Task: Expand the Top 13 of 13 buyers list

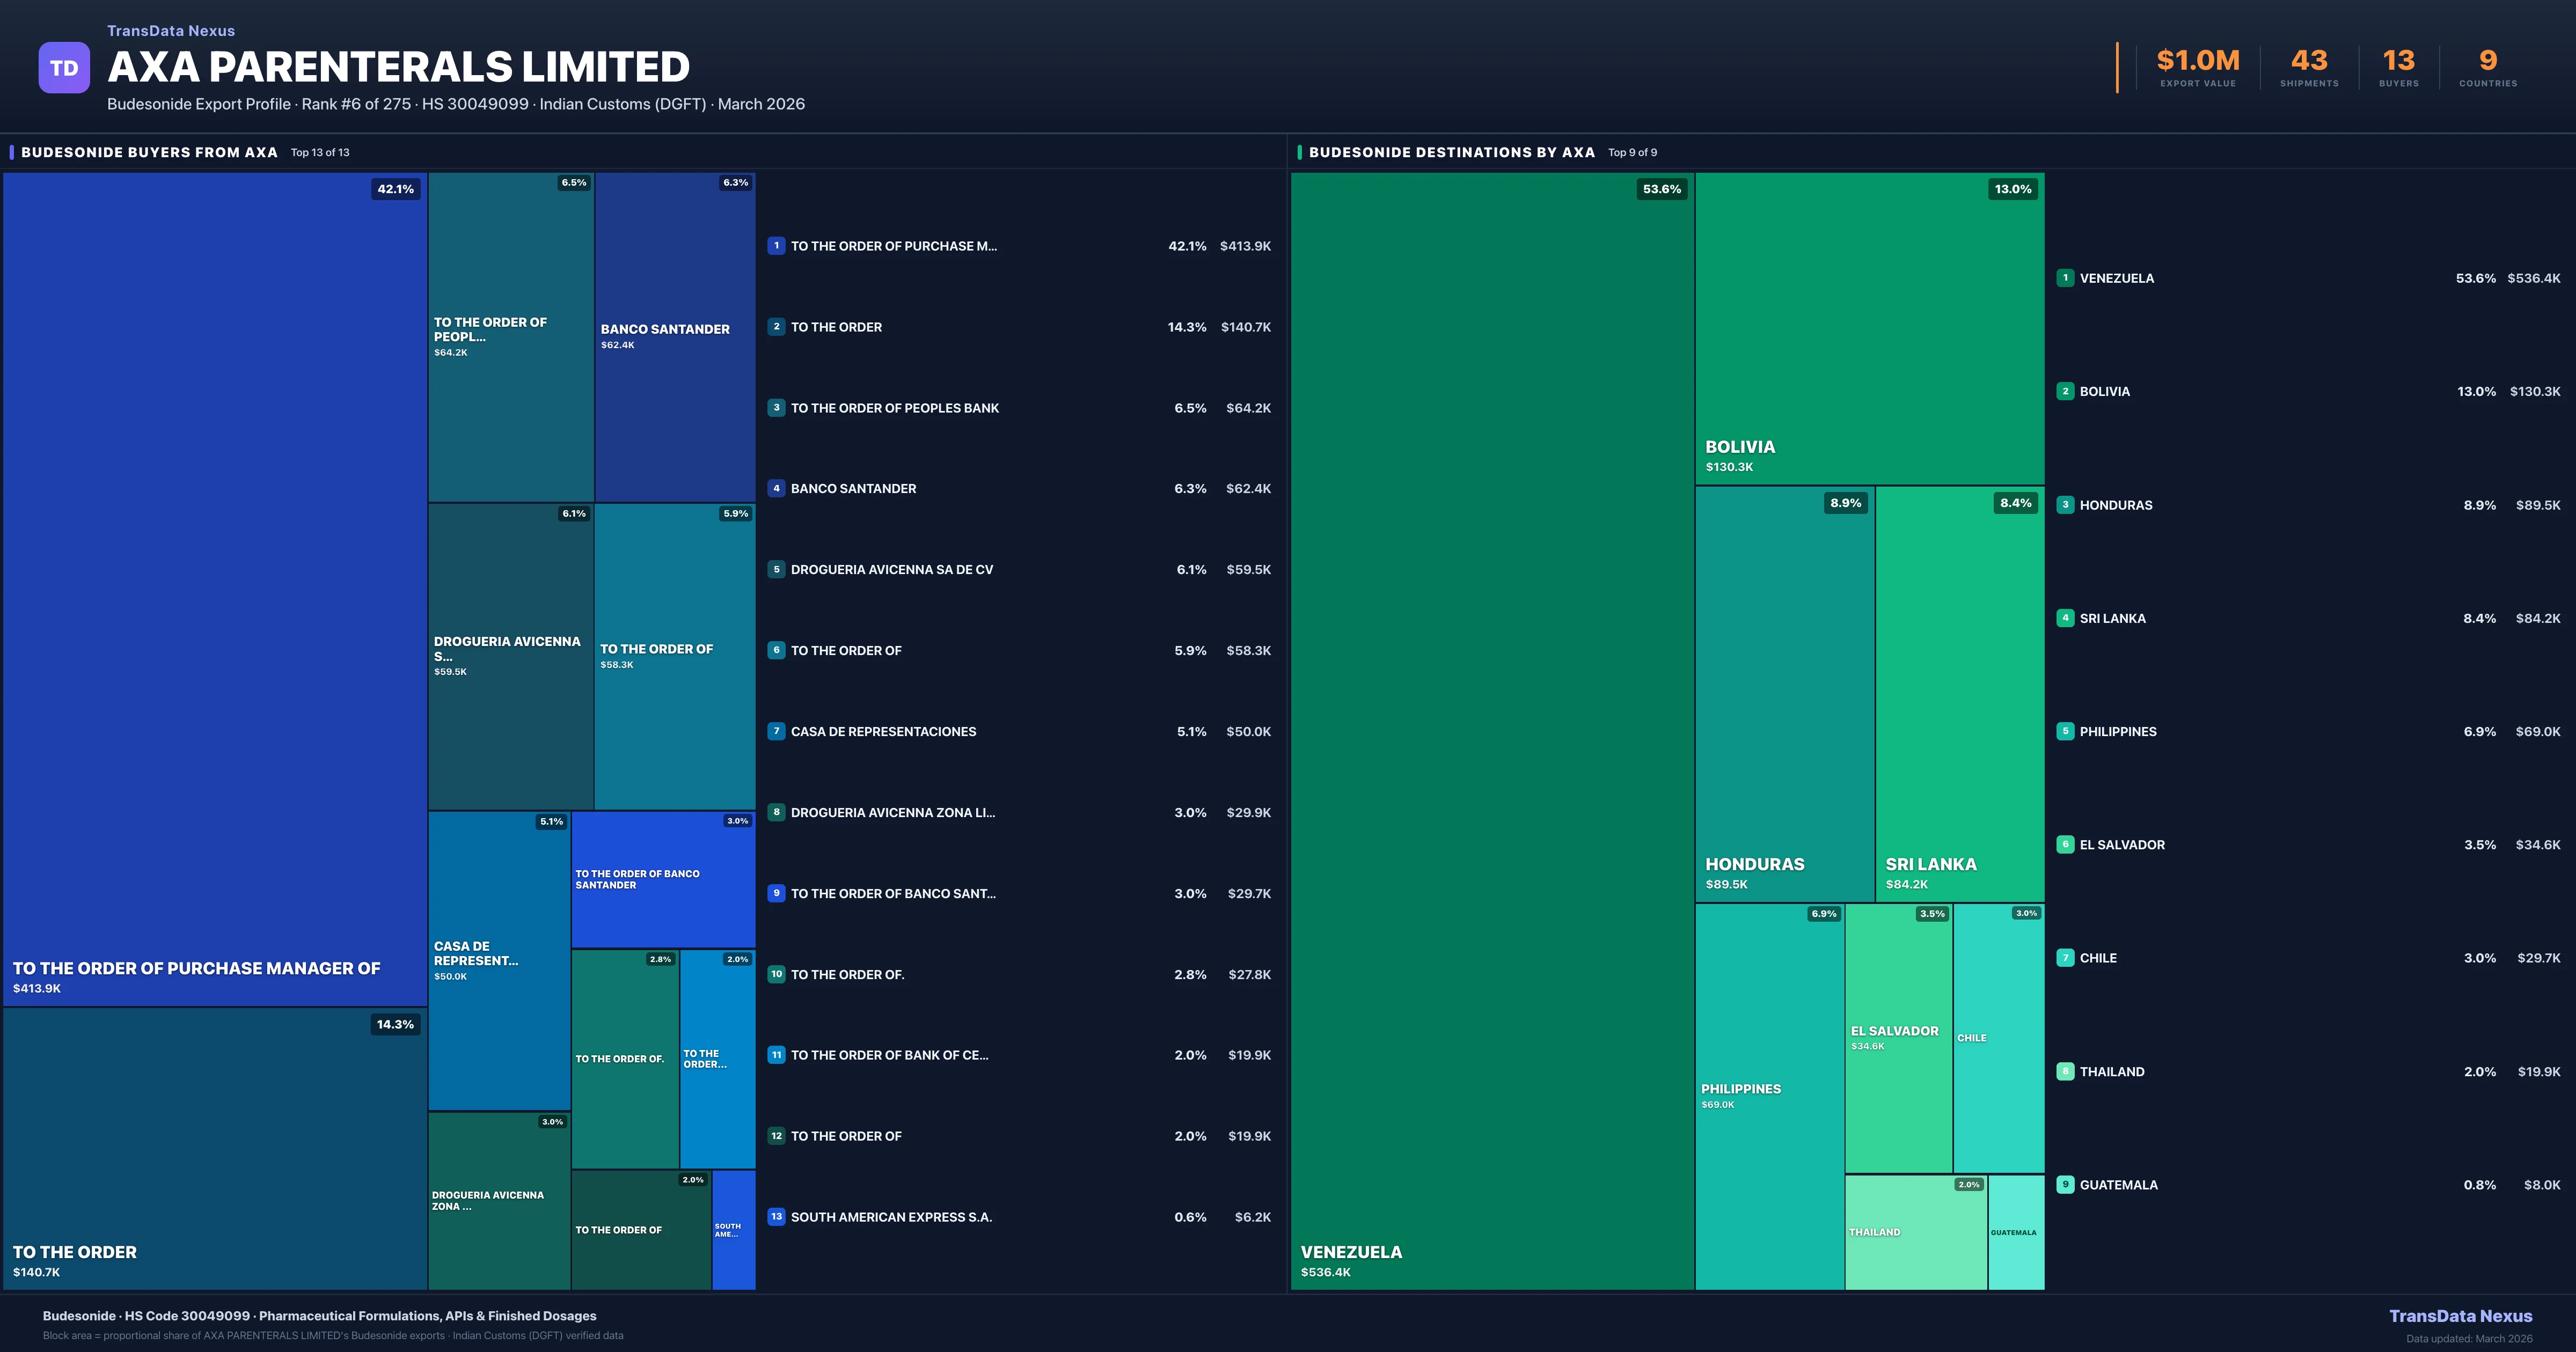Action: pyautogui.click(x=319, y=153)
